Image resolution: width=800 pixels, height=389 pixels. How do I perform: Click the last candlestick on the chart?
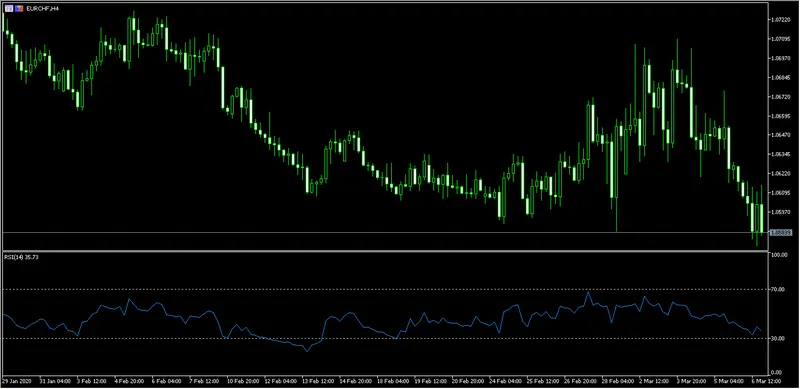click(x=762, y=218)
